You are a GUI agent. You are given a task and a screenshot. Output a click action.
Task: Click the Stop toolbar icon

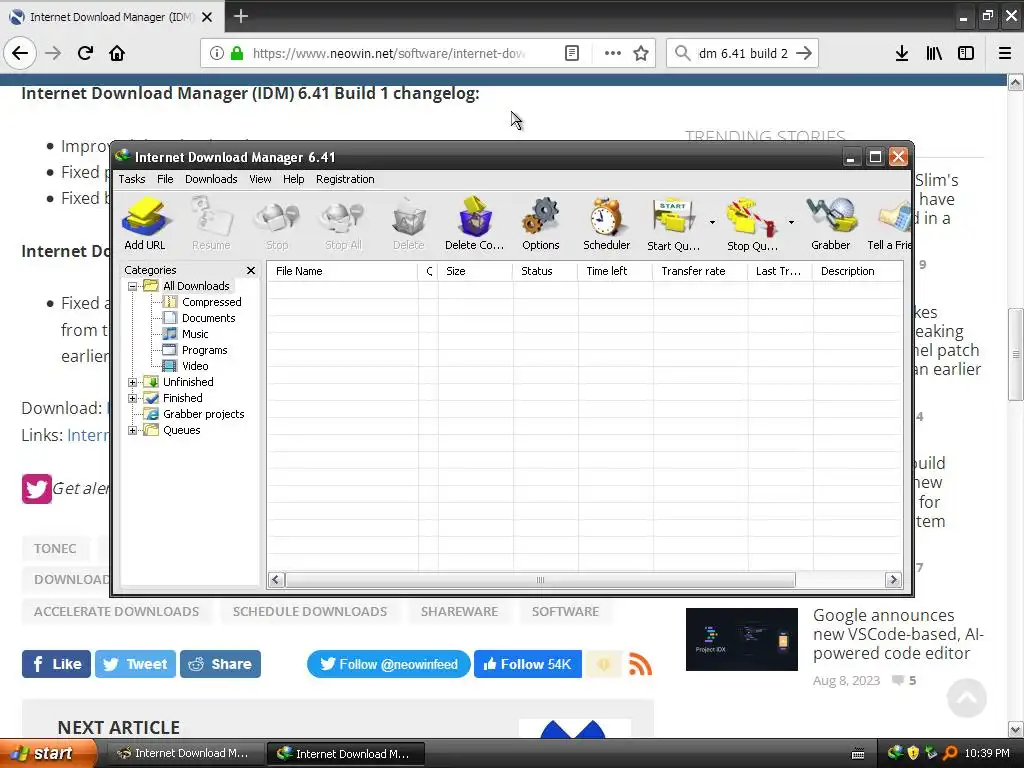tap(277, 223)
